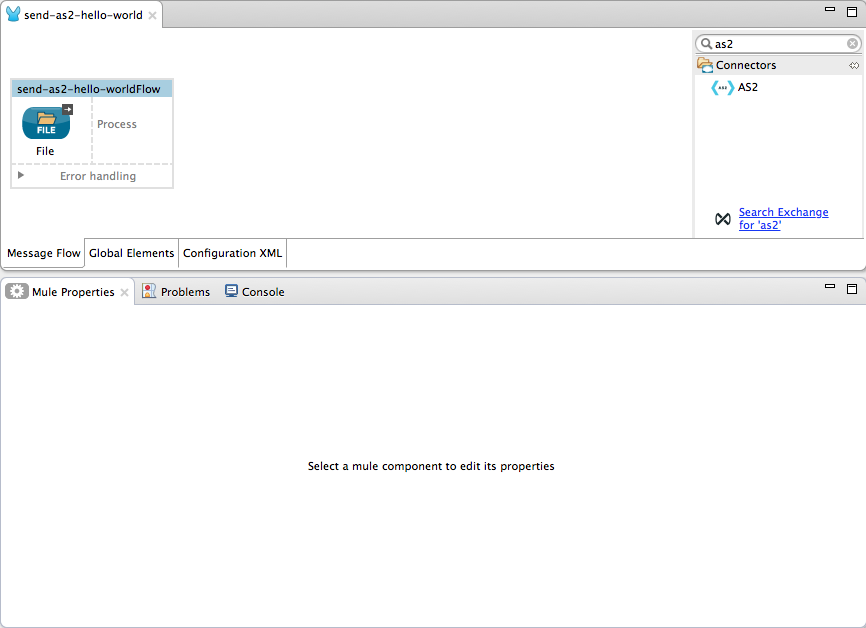
Task: Click the Exchange infinity icon near Search Exchange
Action: (722, 218)
